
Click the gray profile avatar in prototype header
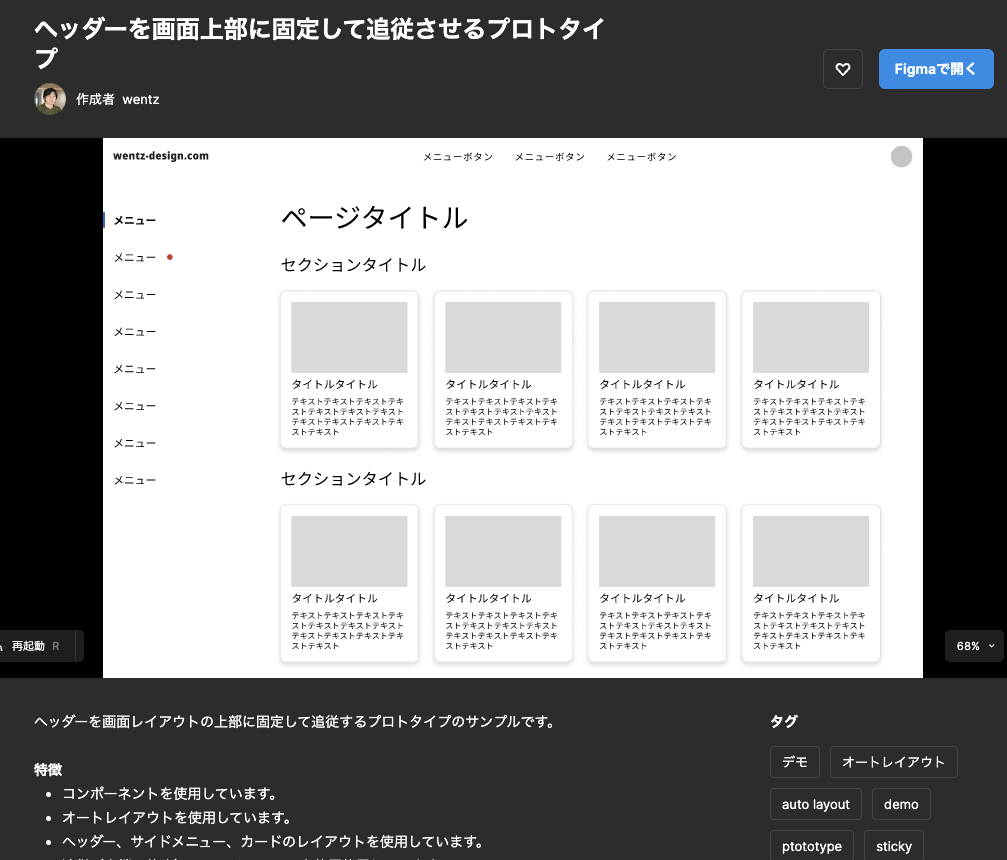(x=900, y=156)
